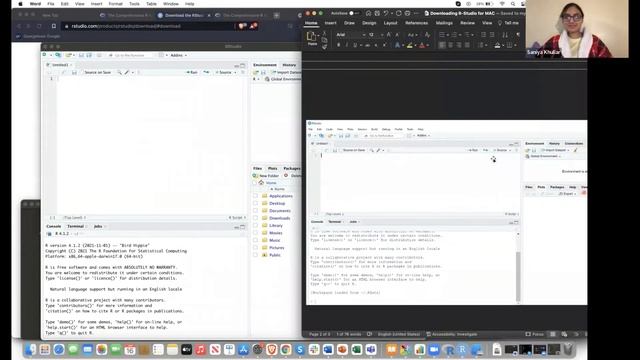Open the References tab in Word ribbon
The height and width of the screenshot is (360, 640).
coord(417,23)
